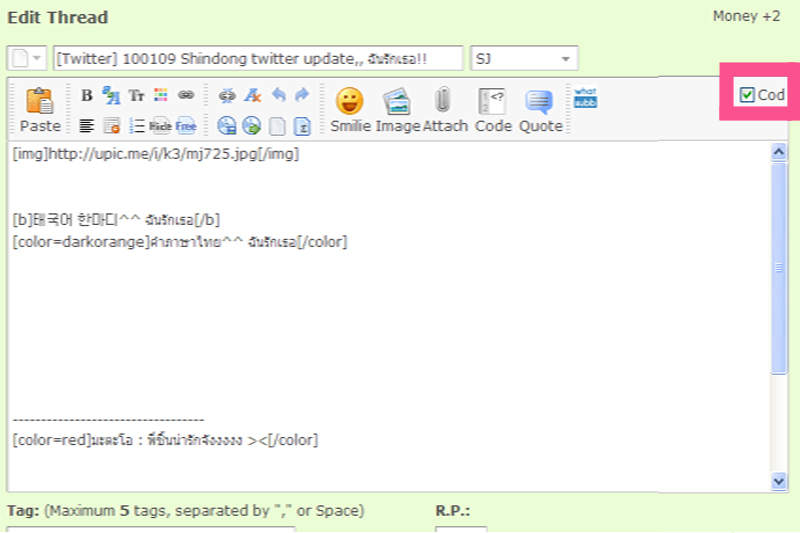Screen dimensions: 800x533
Task: Toggle the Code mode checkbox
Action: pos(747,94)
